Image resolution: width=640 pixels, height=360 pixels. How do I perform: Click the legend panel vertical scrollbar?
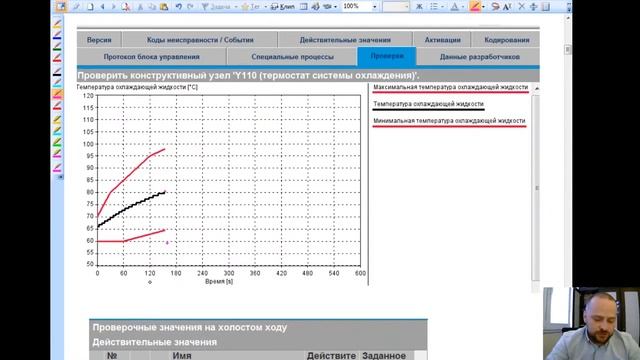[537, 188]
